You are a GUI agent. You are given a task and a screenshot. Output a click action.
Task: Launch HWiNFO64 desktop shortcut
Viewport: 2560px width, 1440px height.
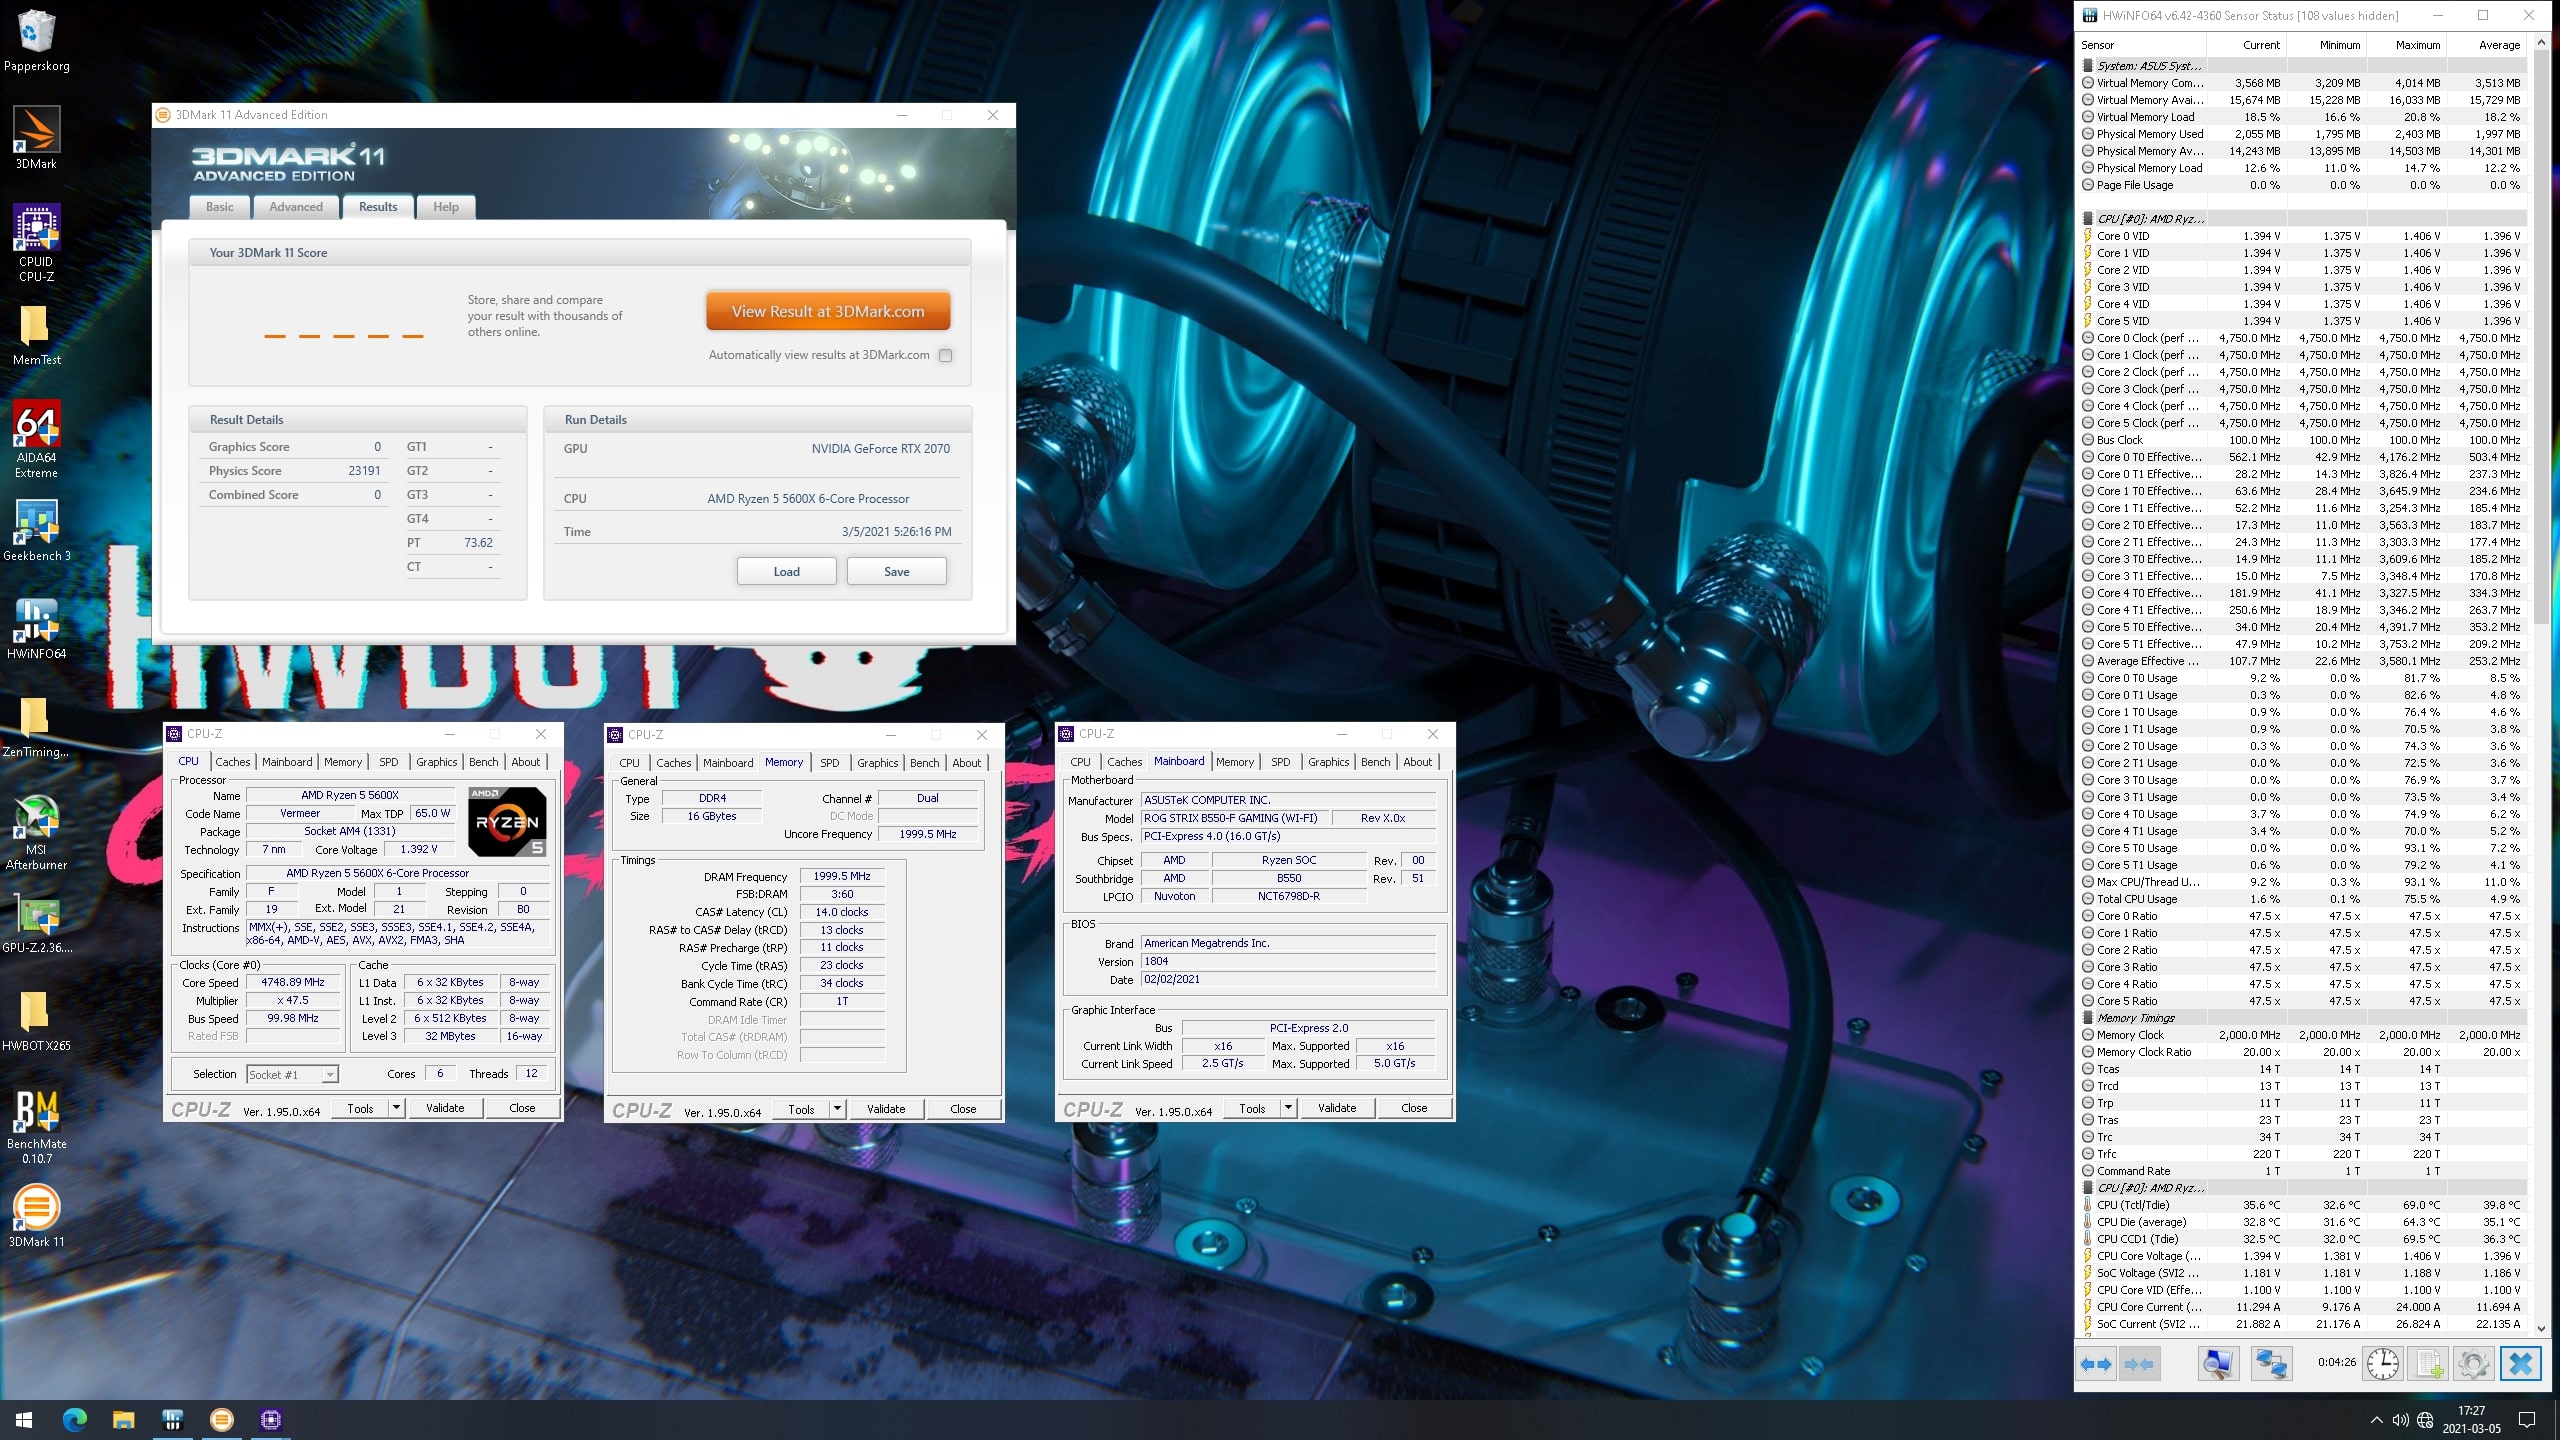coord(36,629)
